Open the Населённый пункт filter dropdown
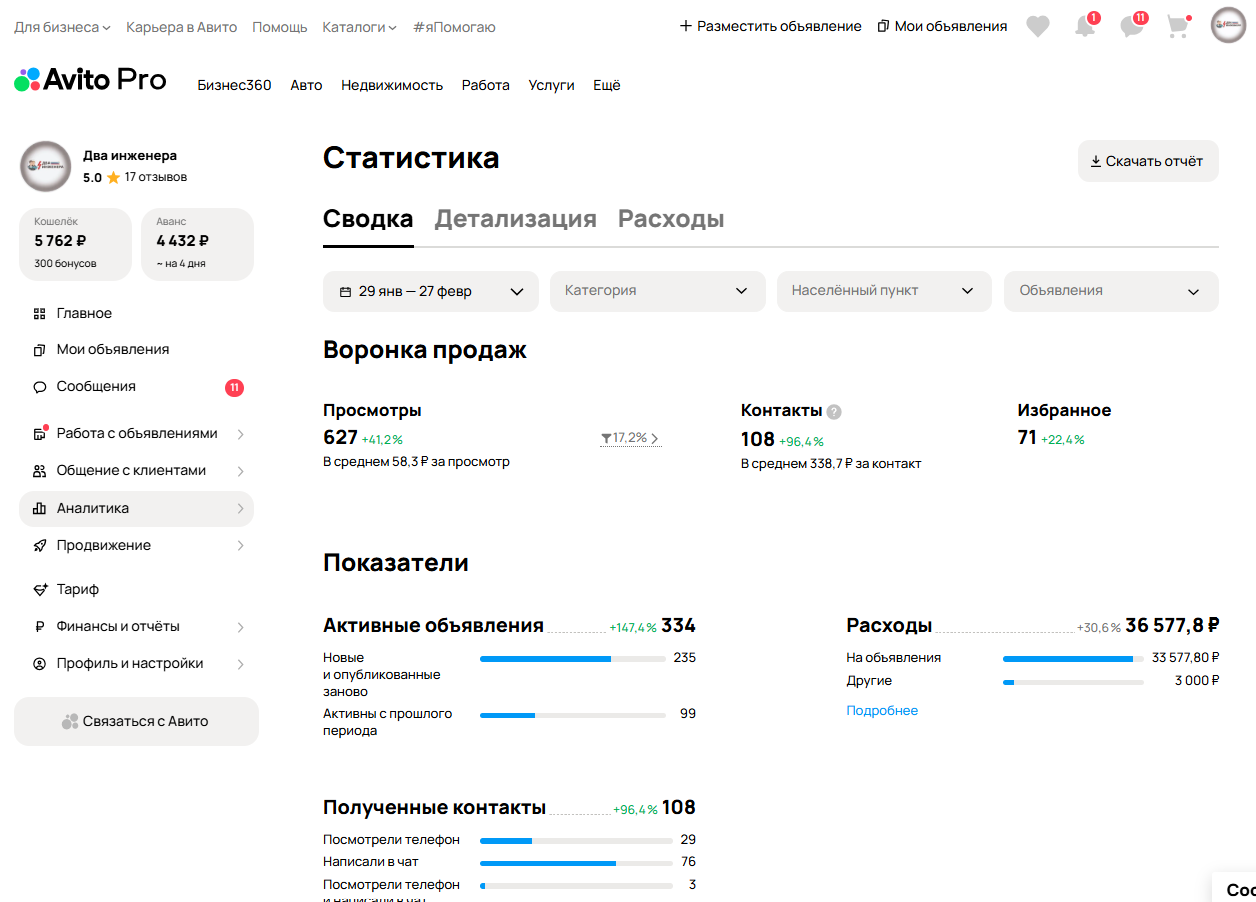Image resolution: width=1256 pixels, height=902 pixels. pyautogui.click(x=884, y=291)
